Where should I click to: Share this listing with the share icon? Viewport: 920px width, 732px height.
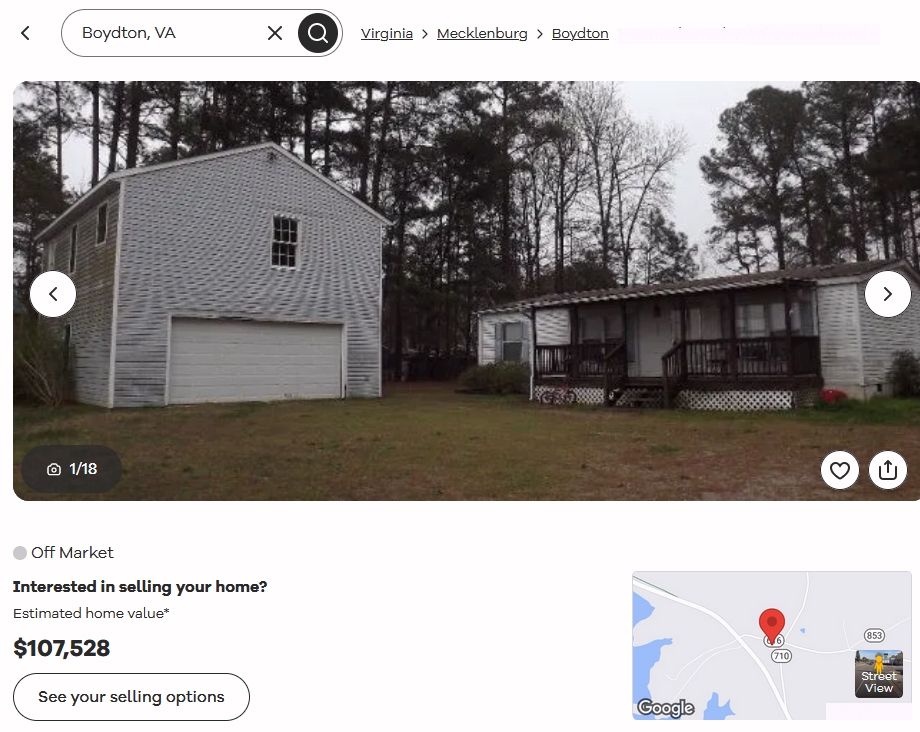tap(888, 470)
